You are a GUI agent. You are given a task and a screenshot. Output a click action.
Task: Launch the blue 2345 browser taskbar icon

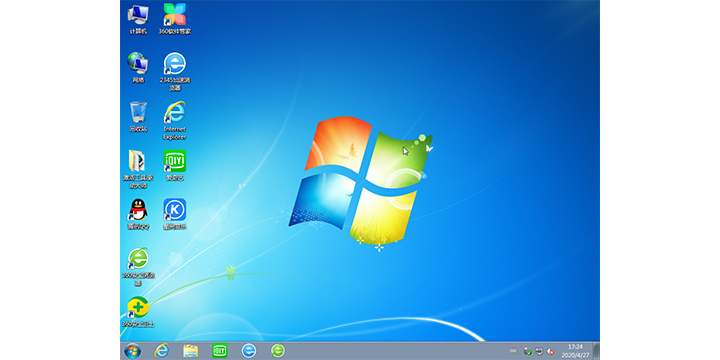249,351
